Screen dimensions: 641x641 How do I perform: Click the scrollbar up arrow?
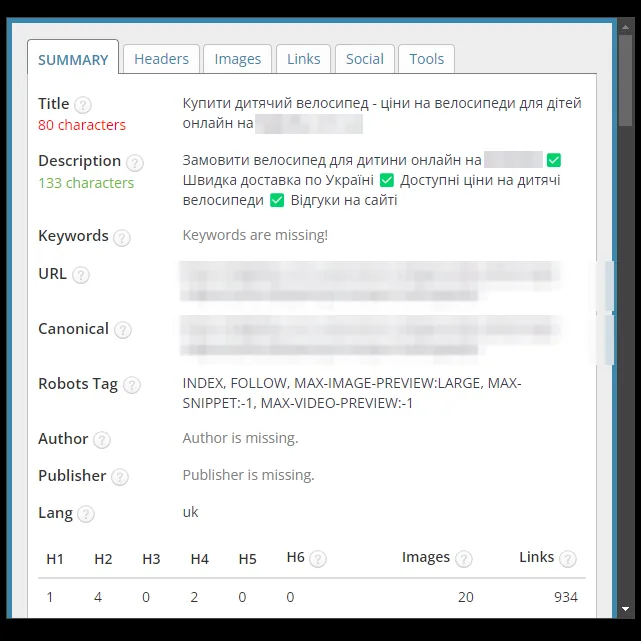tap(625, 27)
